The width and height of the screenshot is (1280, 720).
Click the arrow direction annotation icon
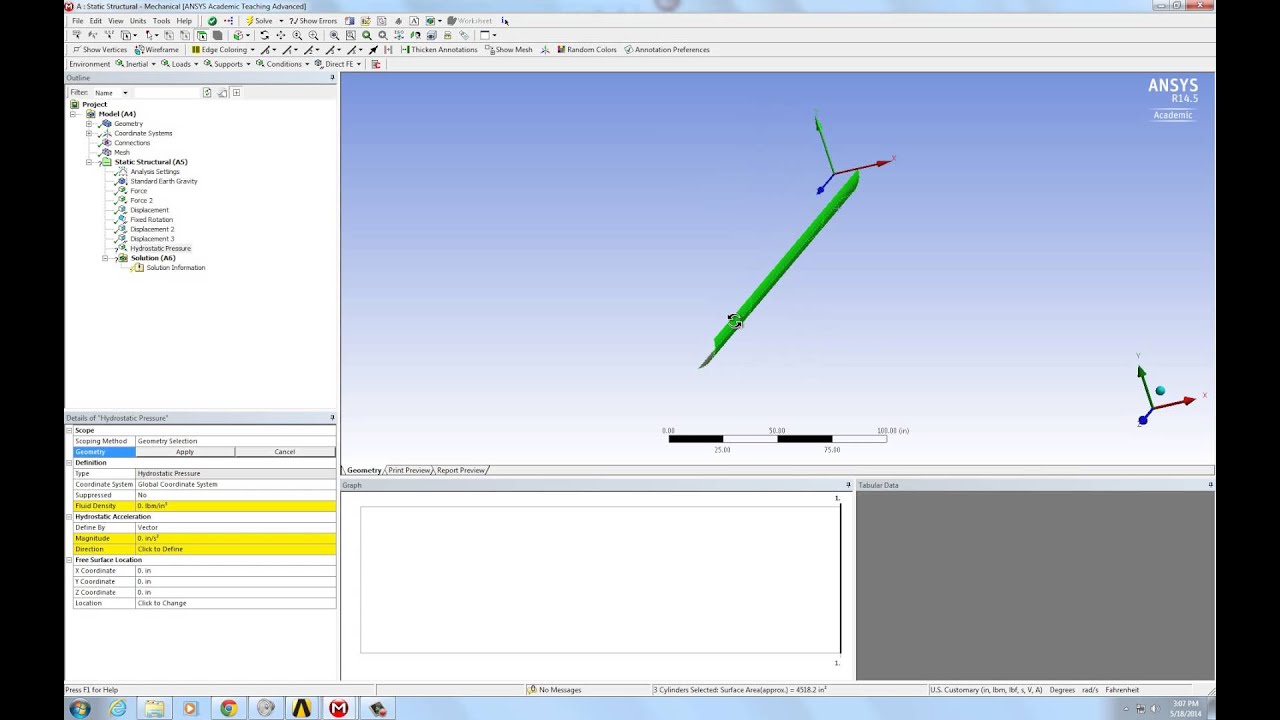(373, 49)
